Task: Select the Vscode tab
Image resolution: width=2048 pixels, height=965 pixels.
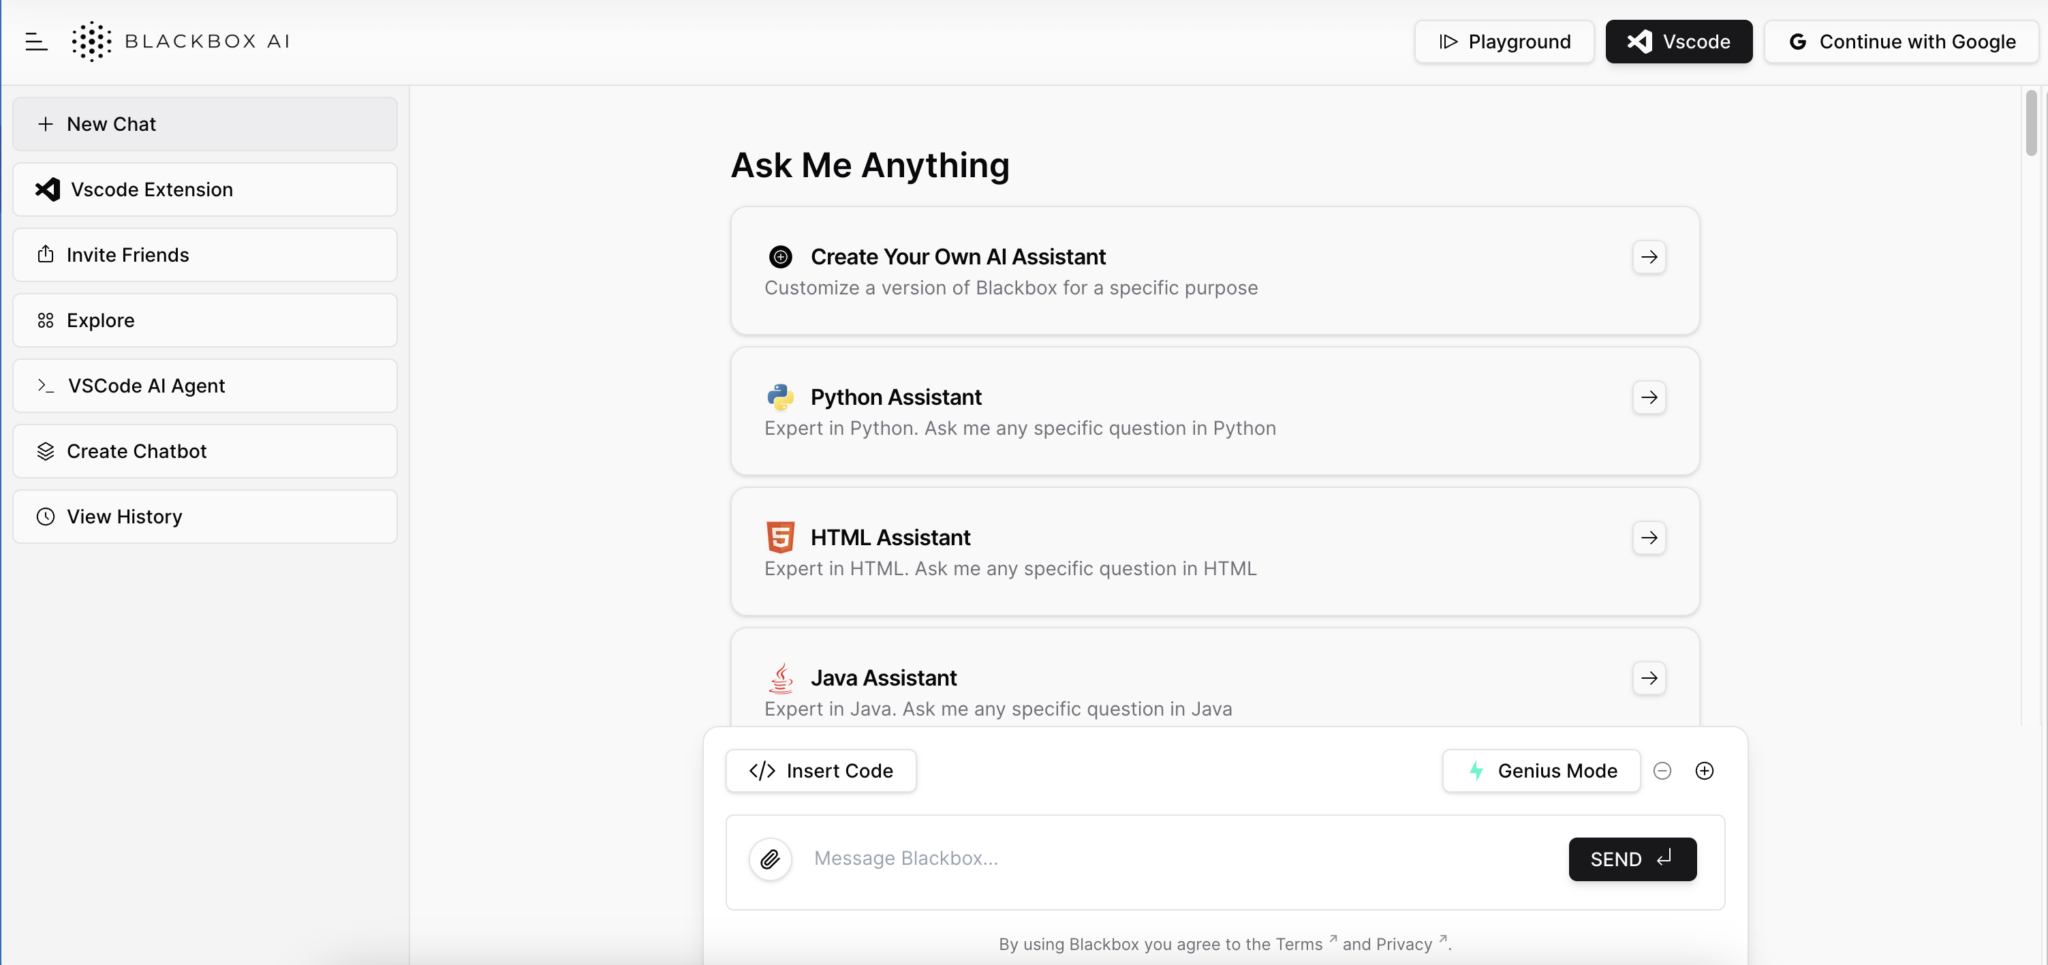Action: point(1678,41)
